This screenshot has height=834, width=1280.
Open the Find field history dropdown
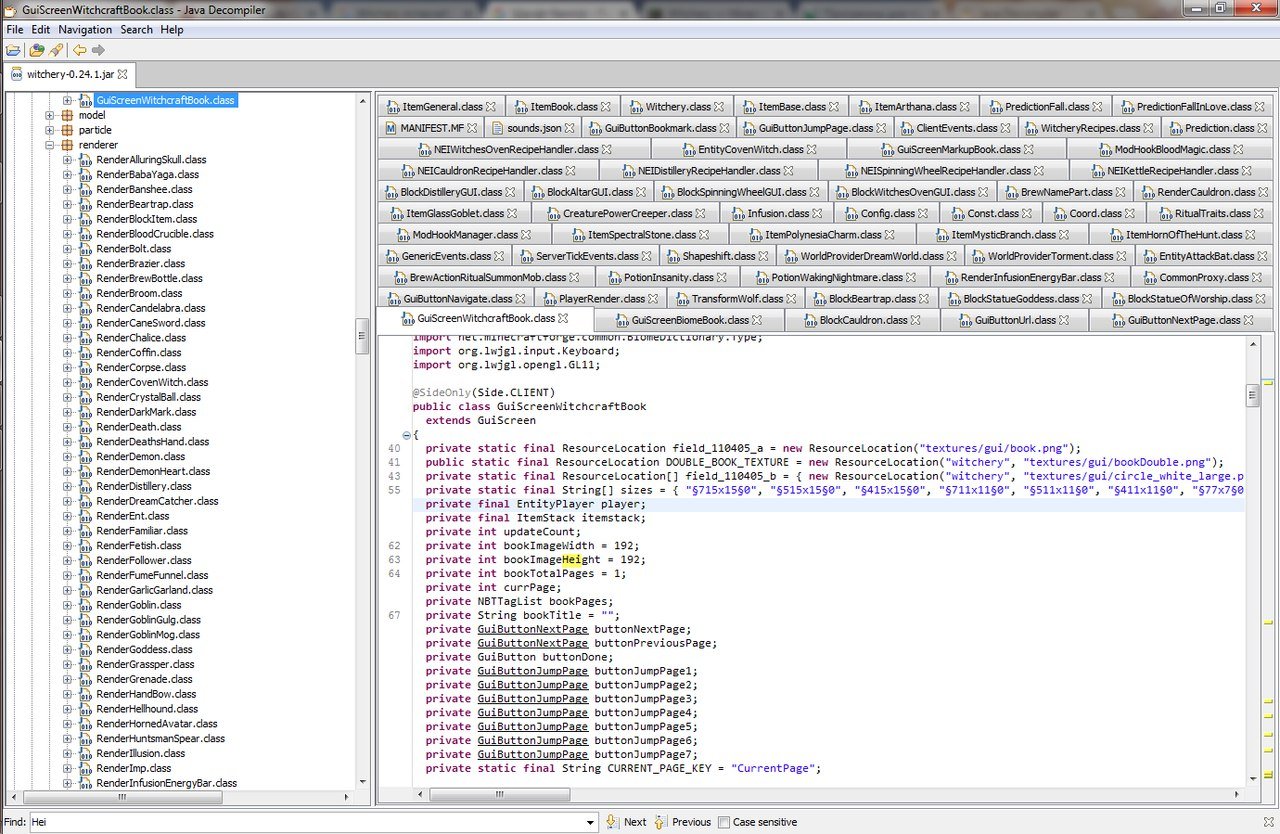(590, 822)
